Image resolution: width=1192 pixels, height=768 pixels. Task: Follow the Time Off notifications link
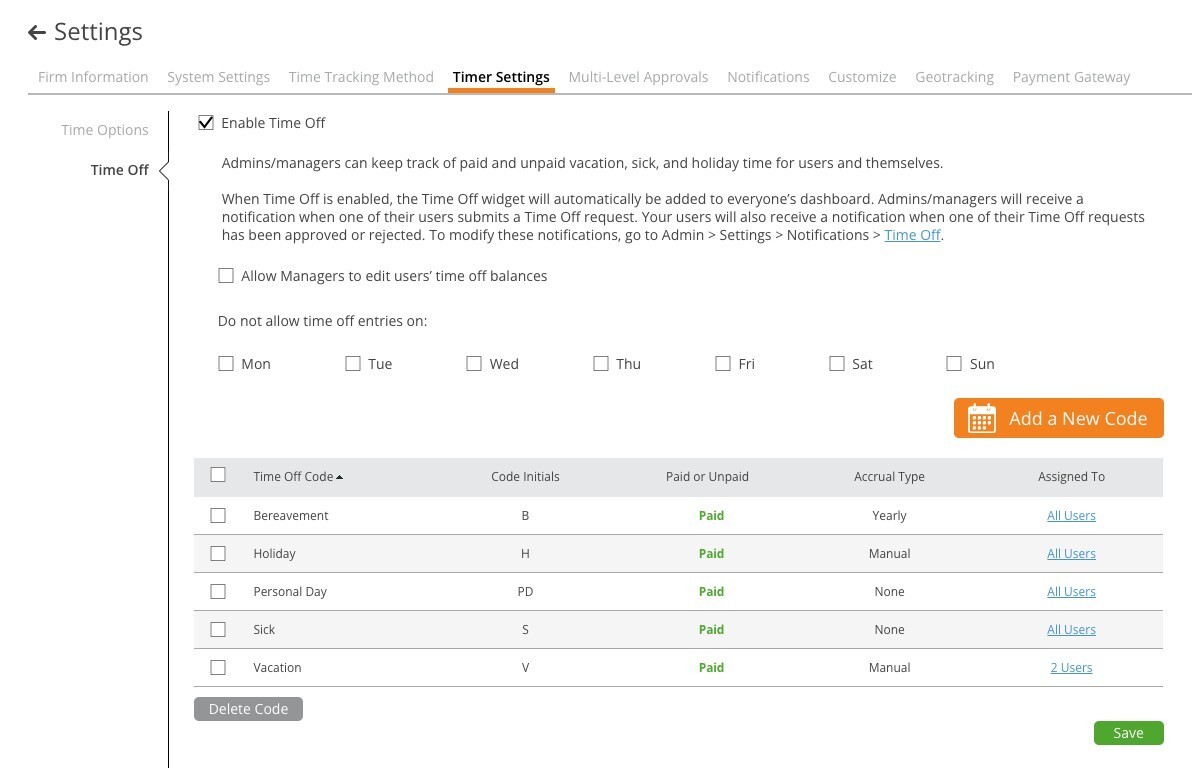(x=912, y=235)
